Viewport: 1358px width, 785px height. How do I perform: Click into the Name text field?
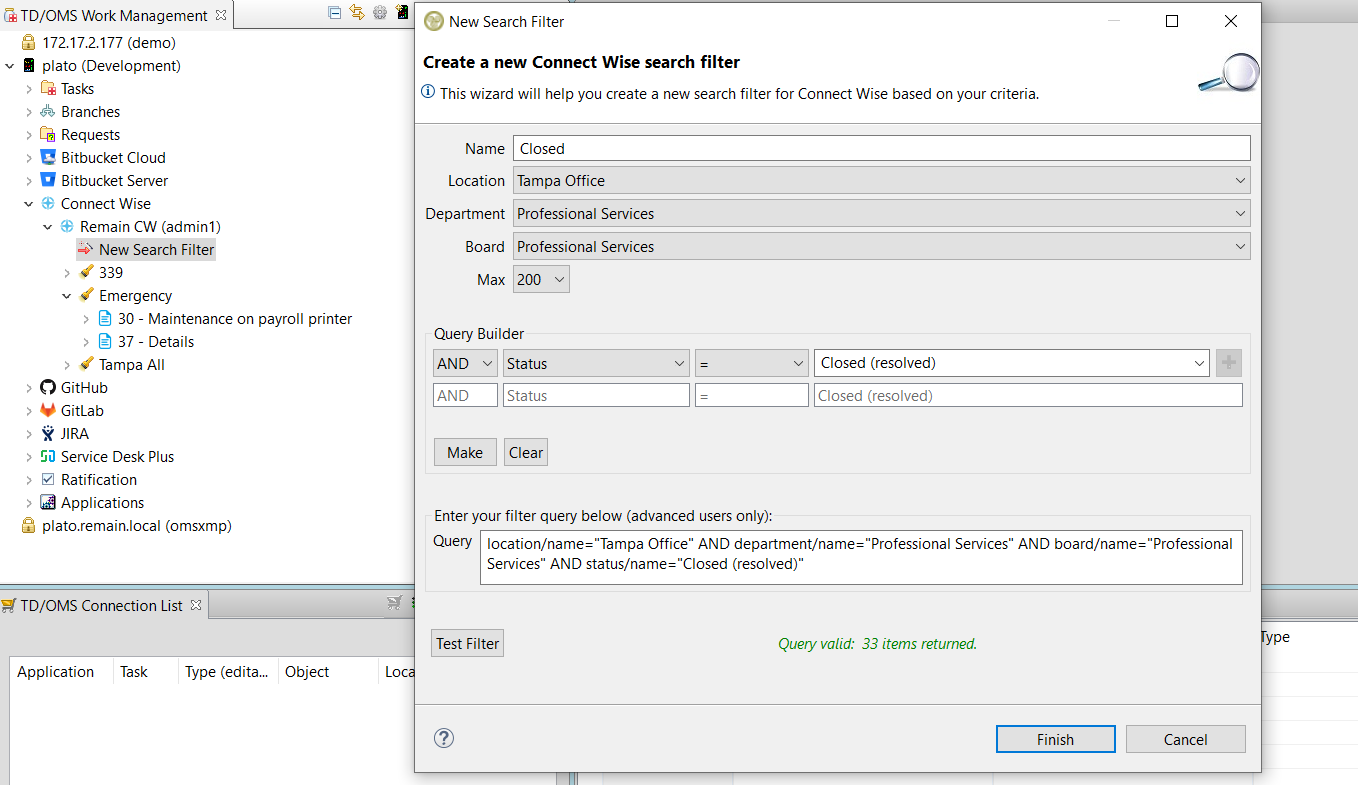click(x=881, y=149)
